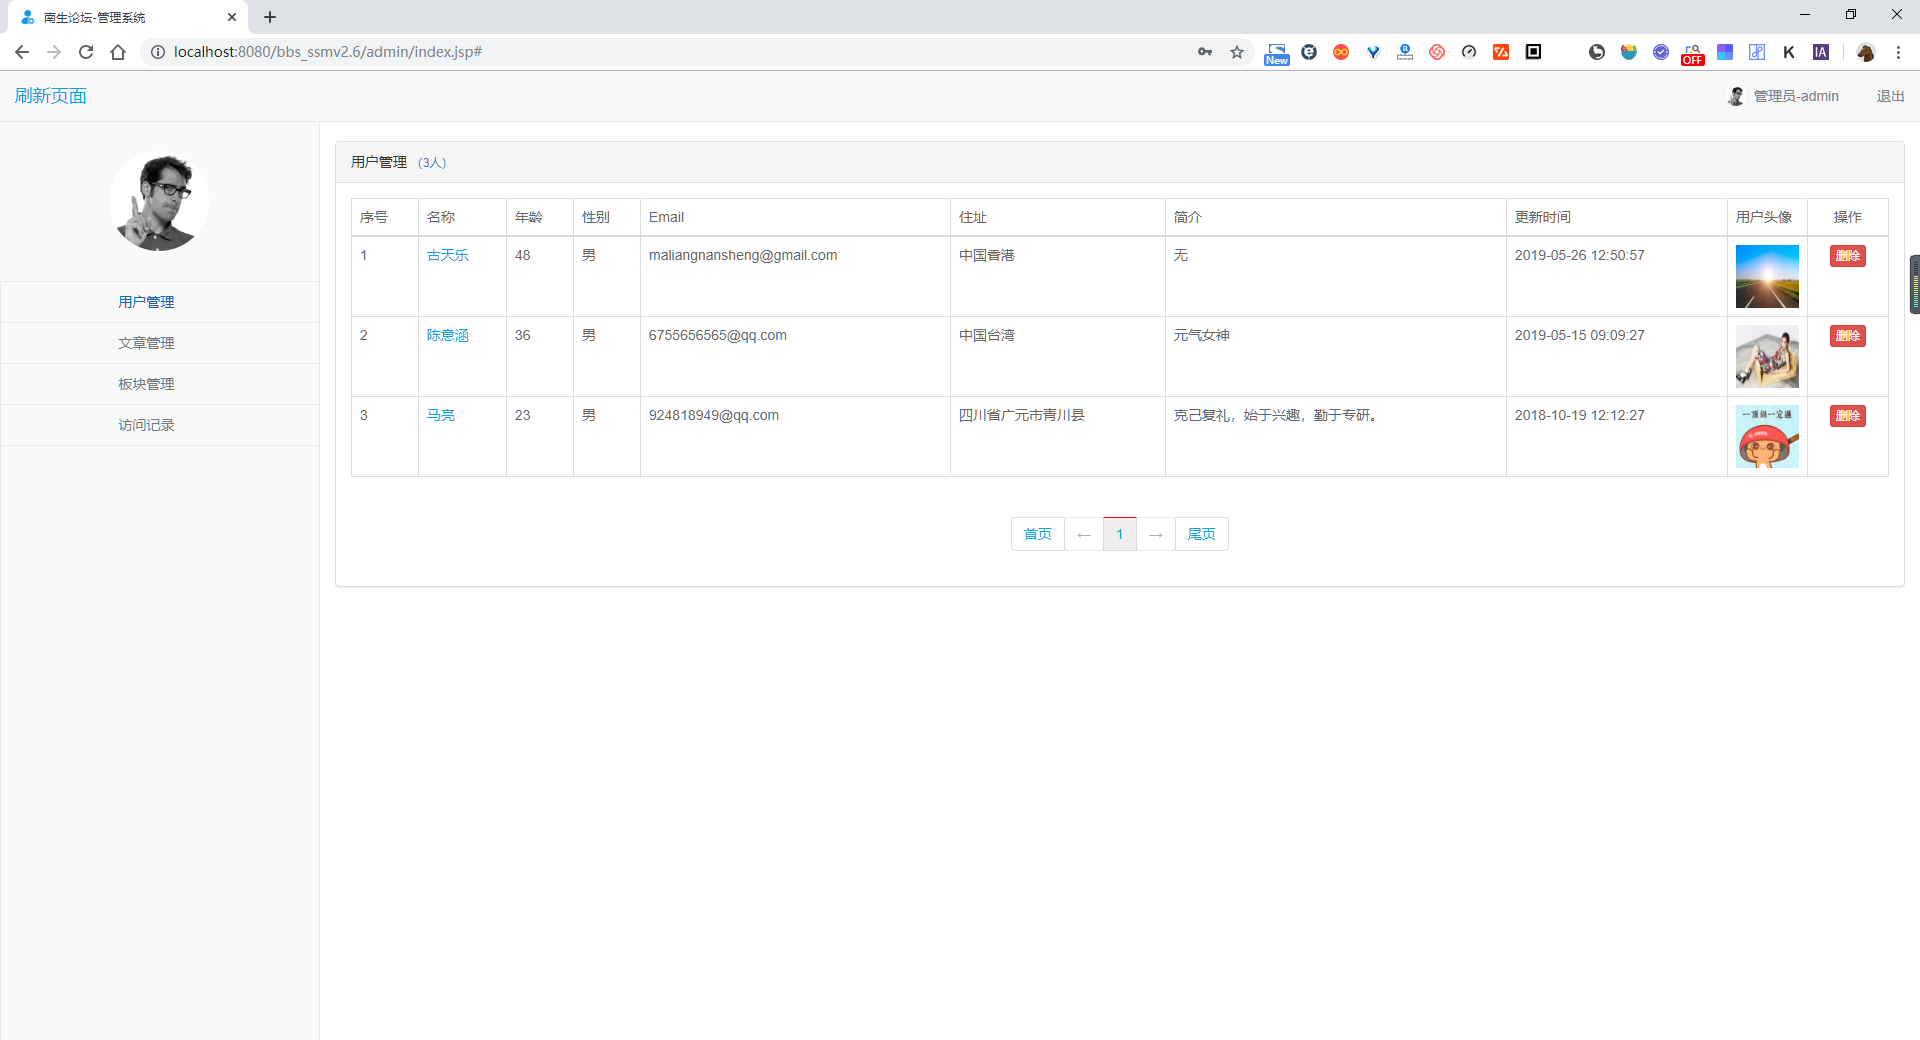Image resolution: width=1920 pixels, height=1040 pixels.
Task: Click the 用户管理 (3人) panel title
Action: [x=399, y=162]
